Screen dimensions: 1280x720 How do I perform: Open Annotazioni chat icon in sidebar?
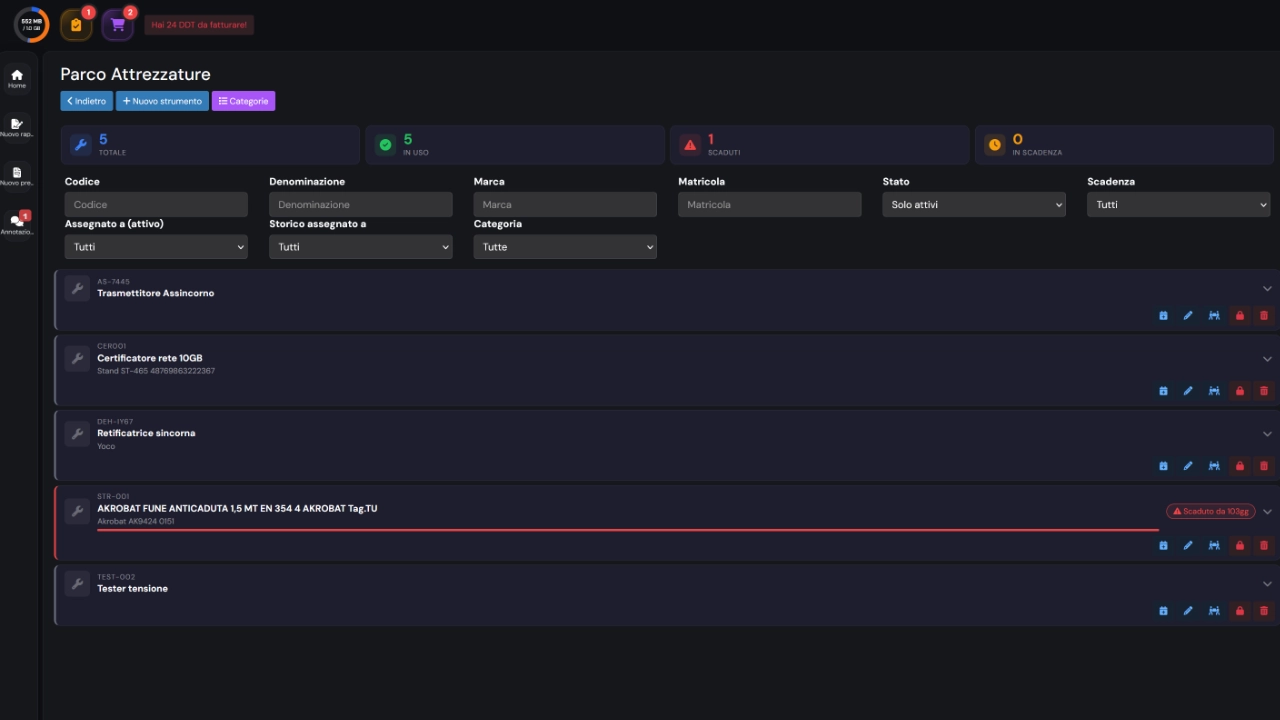tap(17, 224)
